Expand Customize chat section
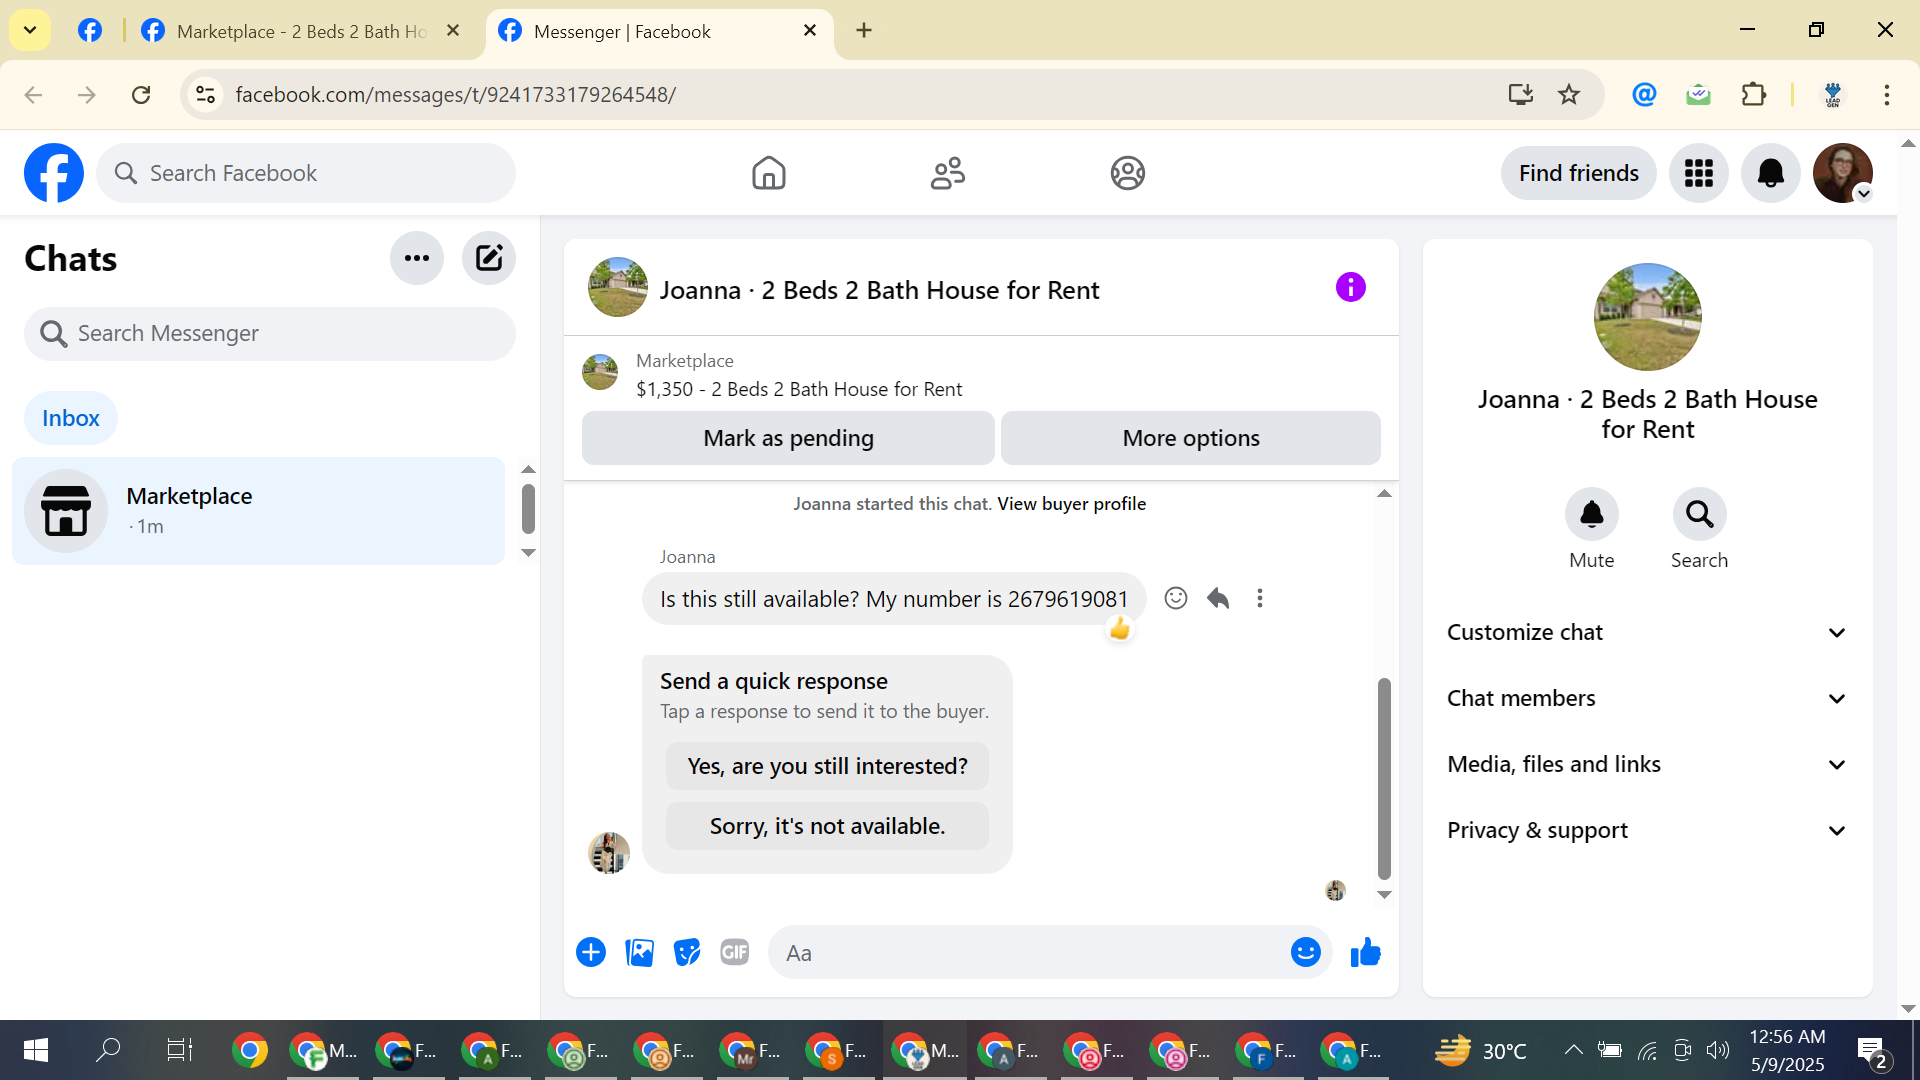The height and width of the screenshot is (1080, 1920). pyautogui.click(x=1647, y=632)
